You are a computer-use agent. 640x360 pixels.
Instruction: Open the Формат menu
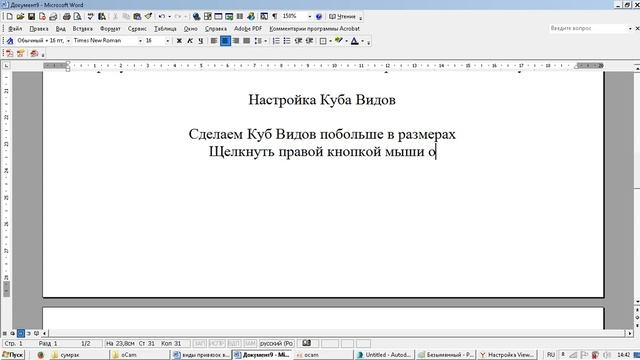click(110, 29)
